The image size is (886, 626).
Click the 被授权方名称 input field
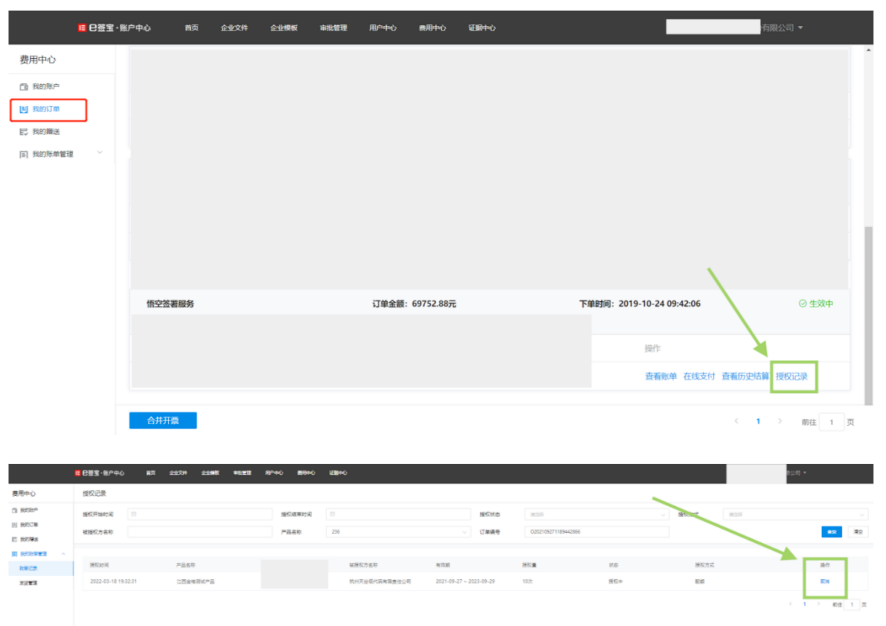(200, 532)
